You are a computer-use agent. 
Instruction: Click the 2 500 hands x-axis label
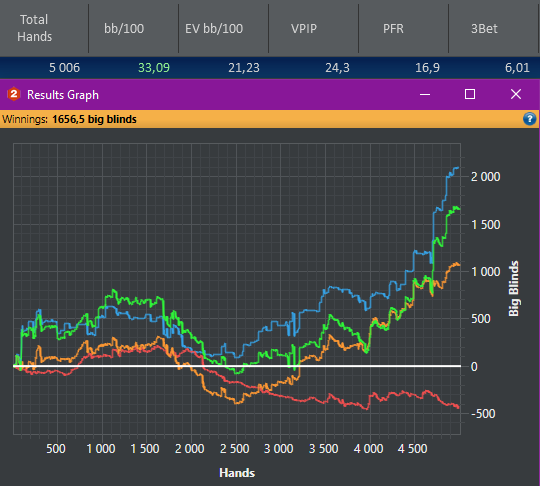coord(235,449)
